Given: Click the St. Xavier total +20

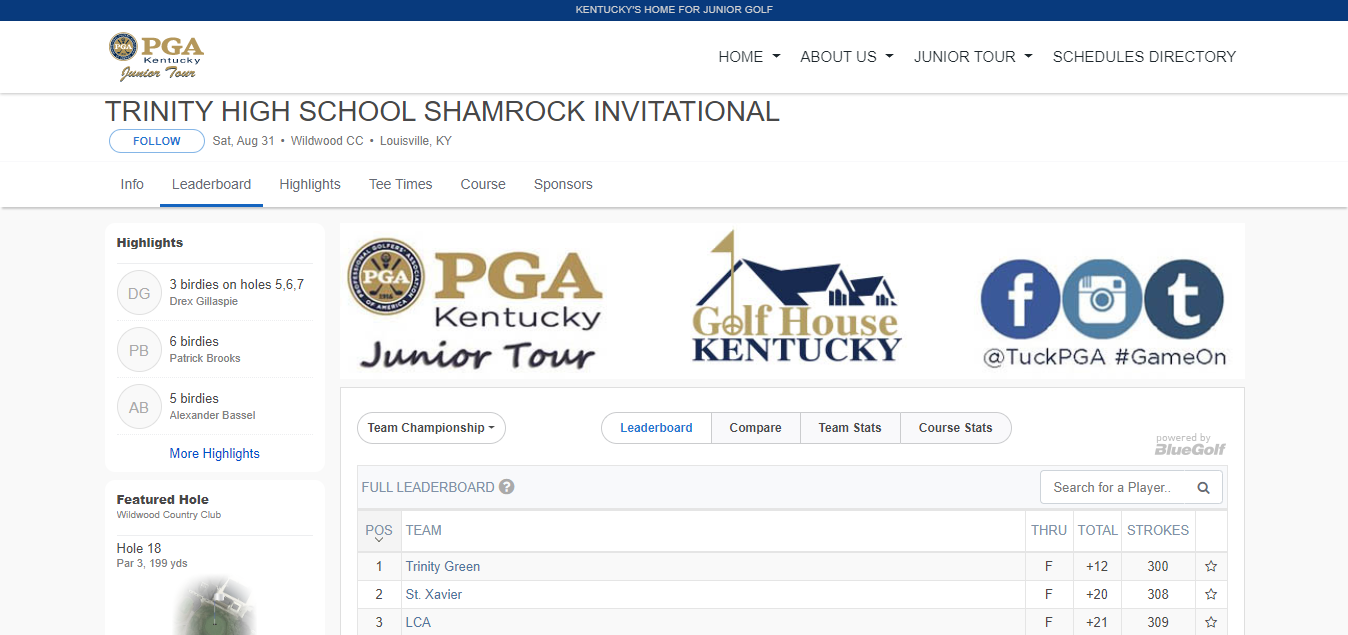Looking at the screenshot, I should click(1097, 594).
